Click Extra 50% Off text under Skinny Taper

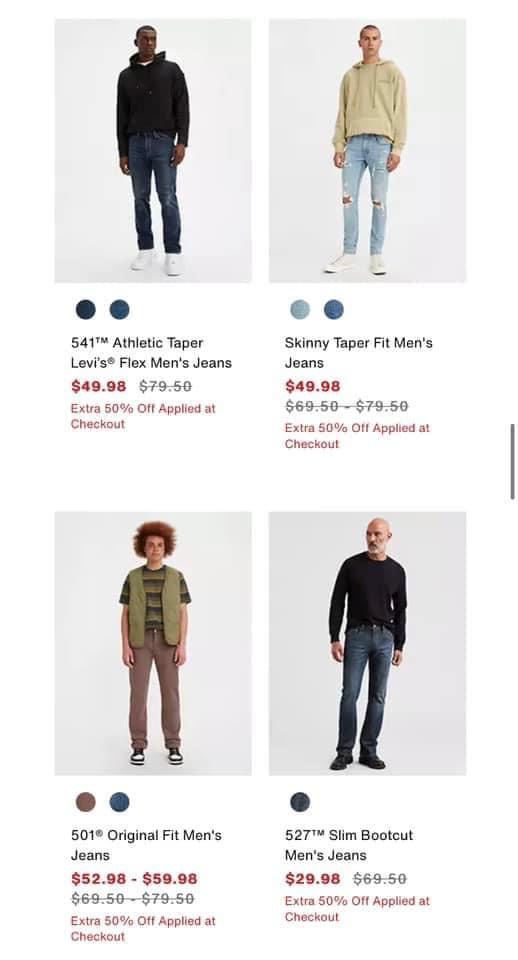(x=358, y=436)
